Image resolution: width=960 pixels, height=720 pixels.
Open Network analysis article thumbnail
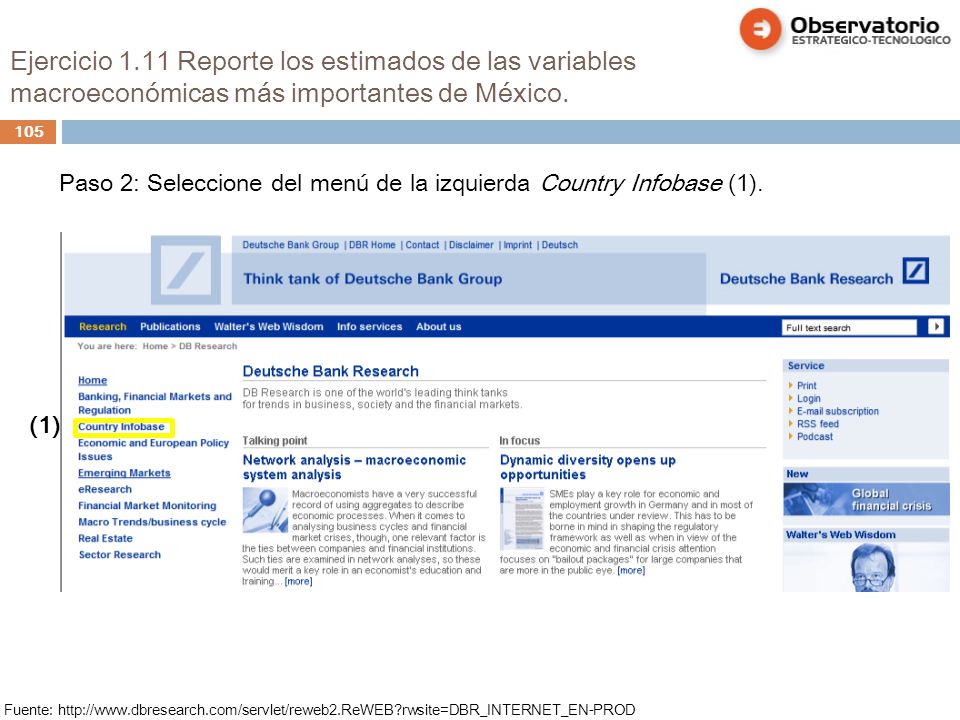click(265, 509)
